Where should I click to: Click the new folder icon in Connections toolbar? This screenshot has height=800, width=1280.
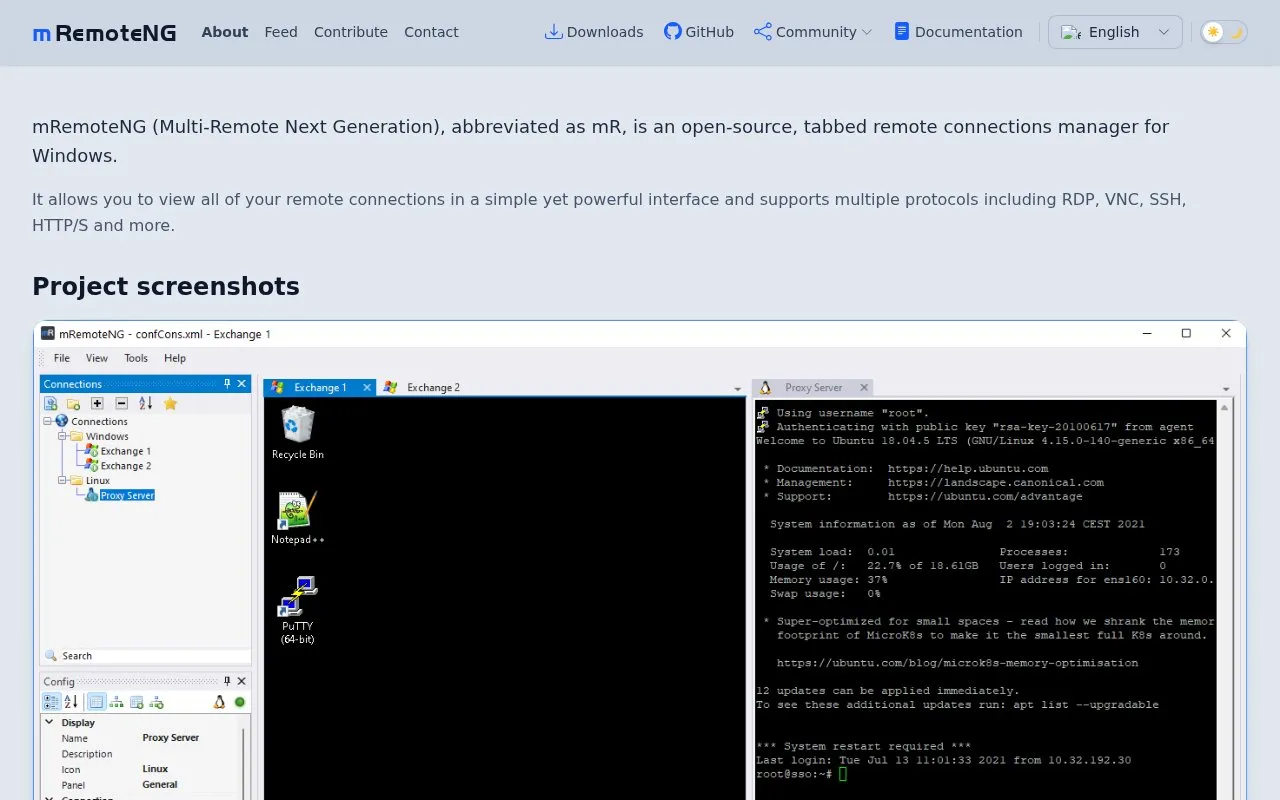[x=74, y=403]
